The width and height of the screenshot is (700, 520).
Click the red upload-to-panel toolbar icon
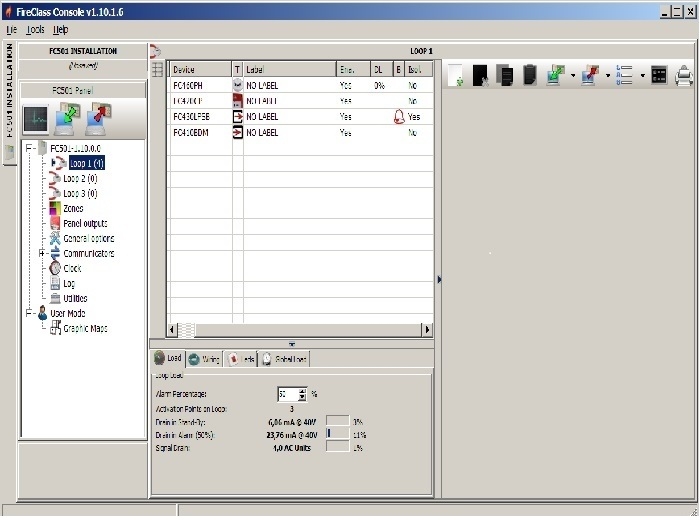(590, 75)
